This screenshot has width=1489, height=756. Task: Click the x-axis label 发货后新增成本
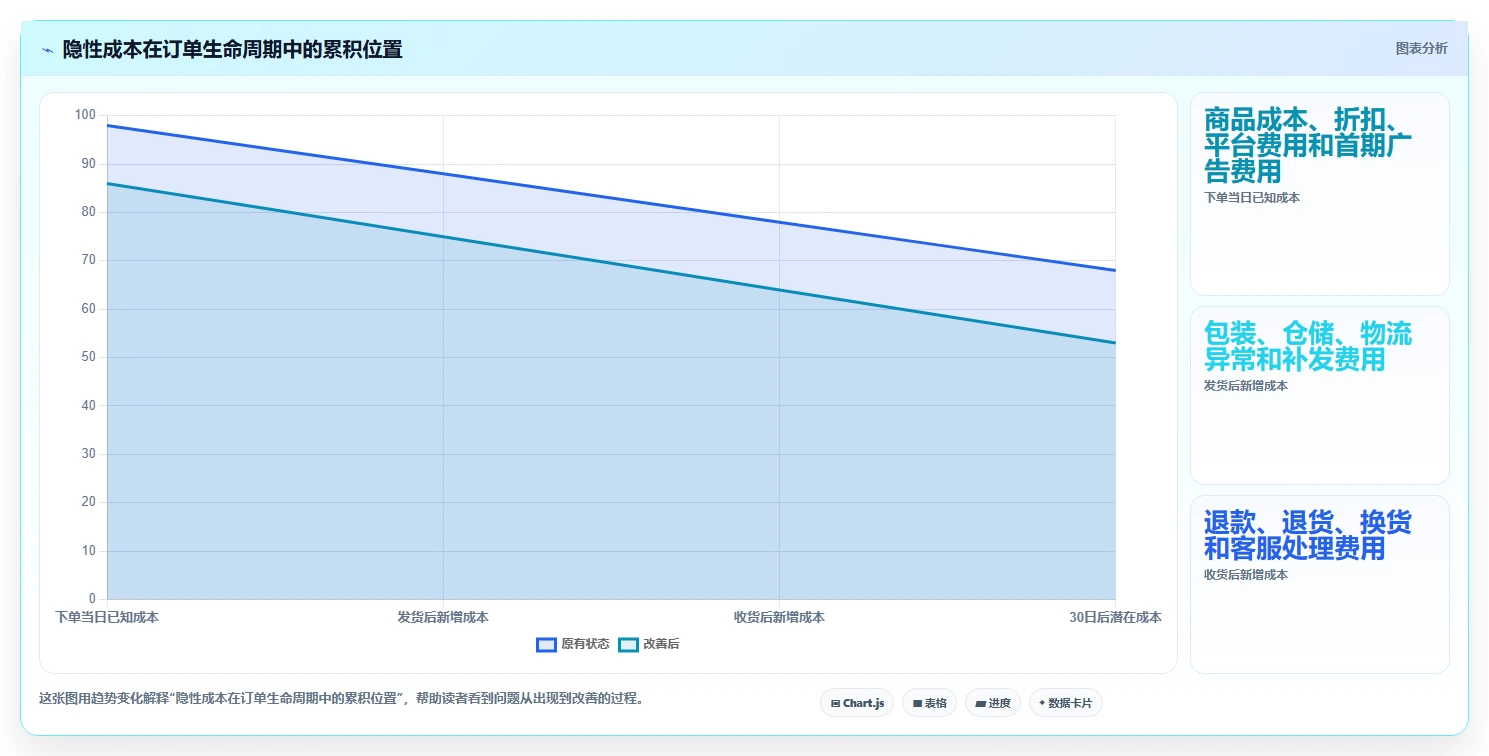pos(443,617)
